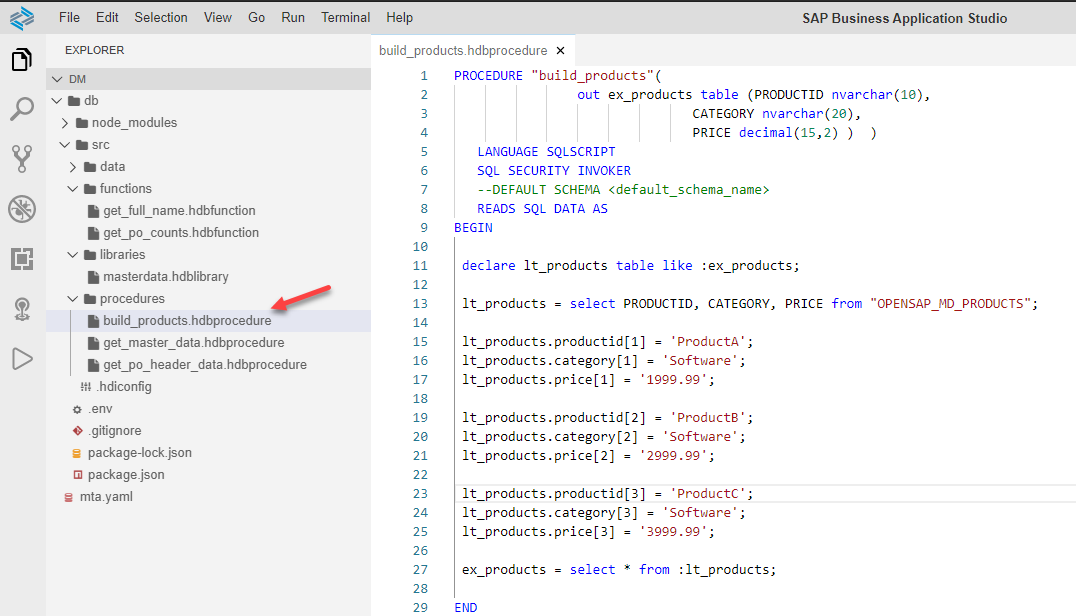Open get_full_name.hdbfunction in explorer
Screen dimensions: 1076x616
coord(179,211)
